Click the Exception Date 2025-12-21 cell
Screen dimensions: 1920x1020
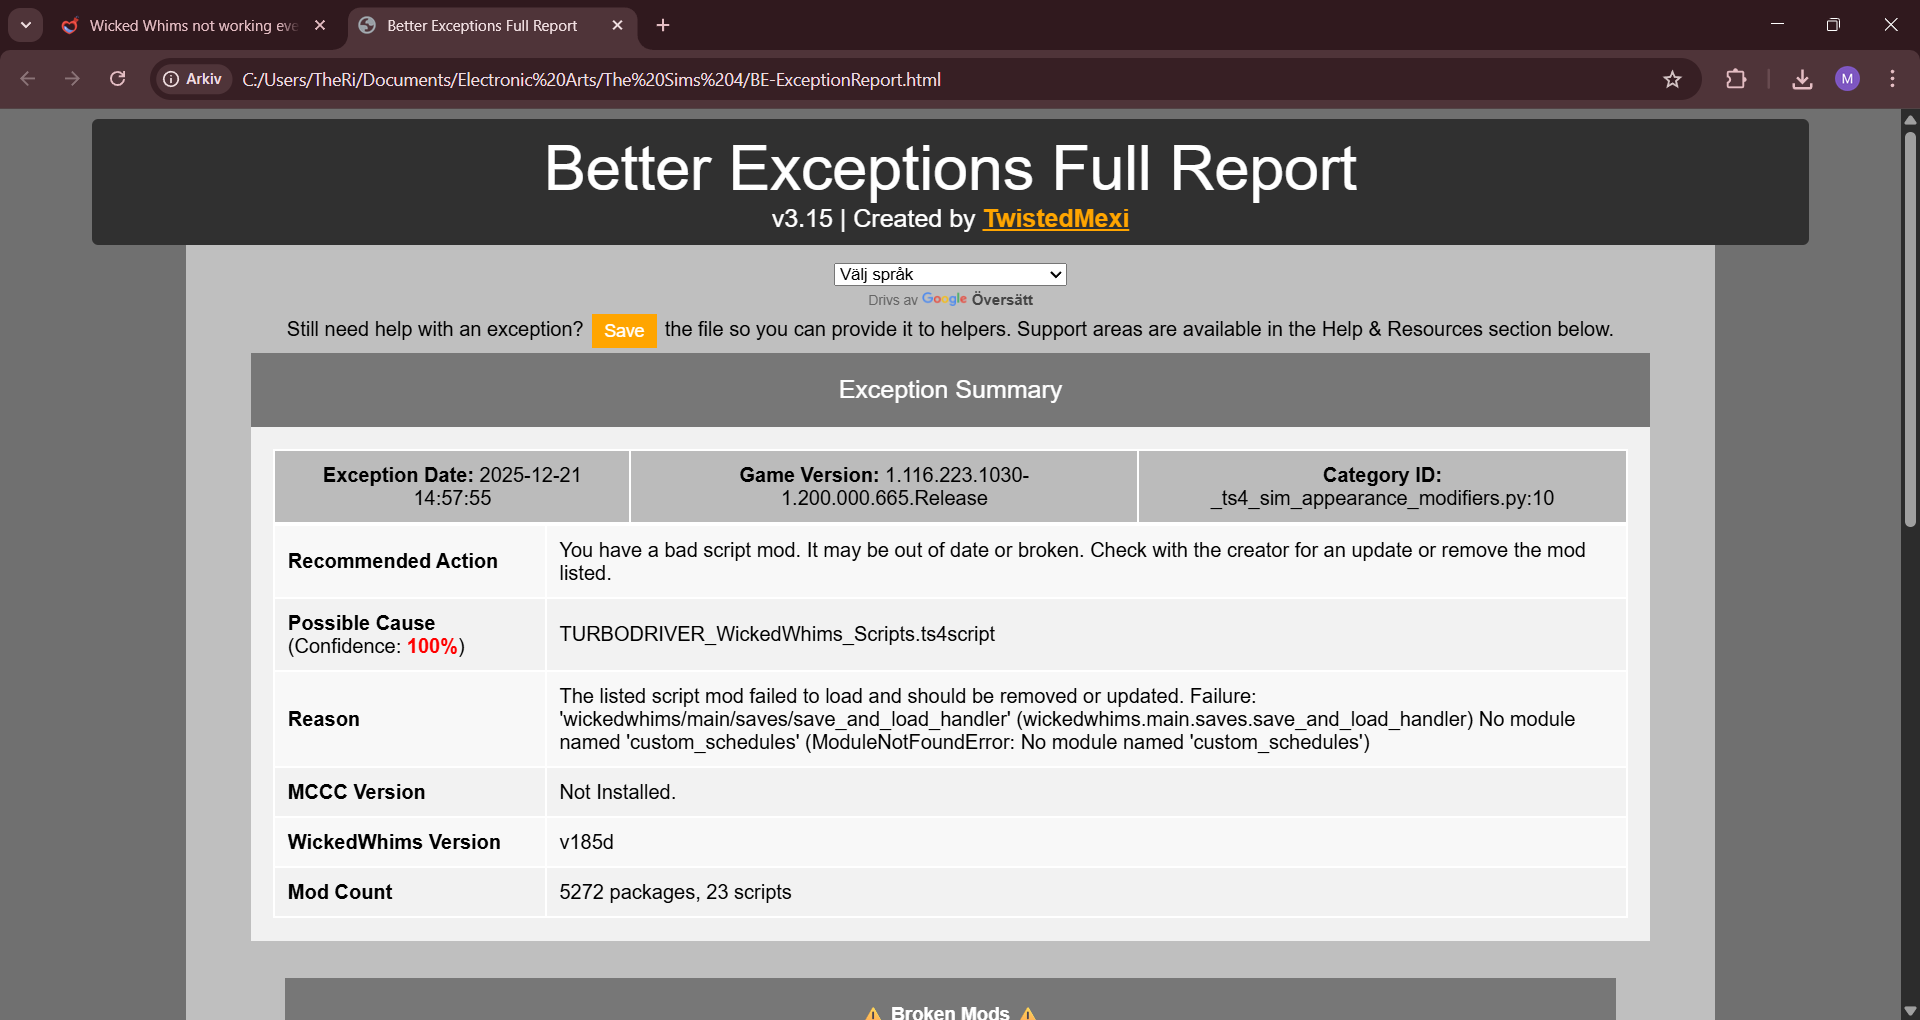452,486
